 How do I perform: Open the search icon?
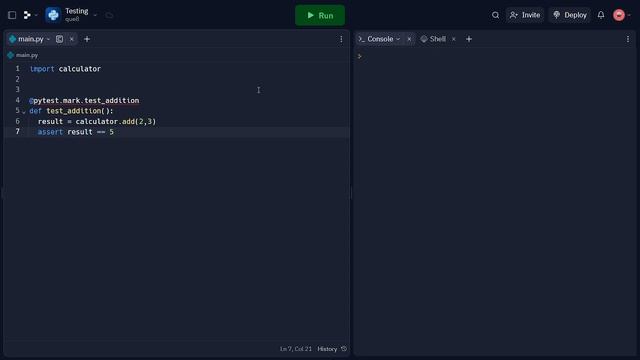[x=495, y=15]
